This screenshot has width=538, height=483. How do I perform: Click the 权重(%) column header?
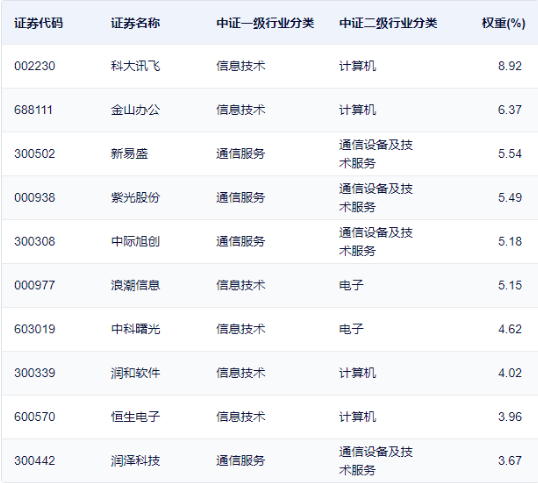click(x=503, y=23)
